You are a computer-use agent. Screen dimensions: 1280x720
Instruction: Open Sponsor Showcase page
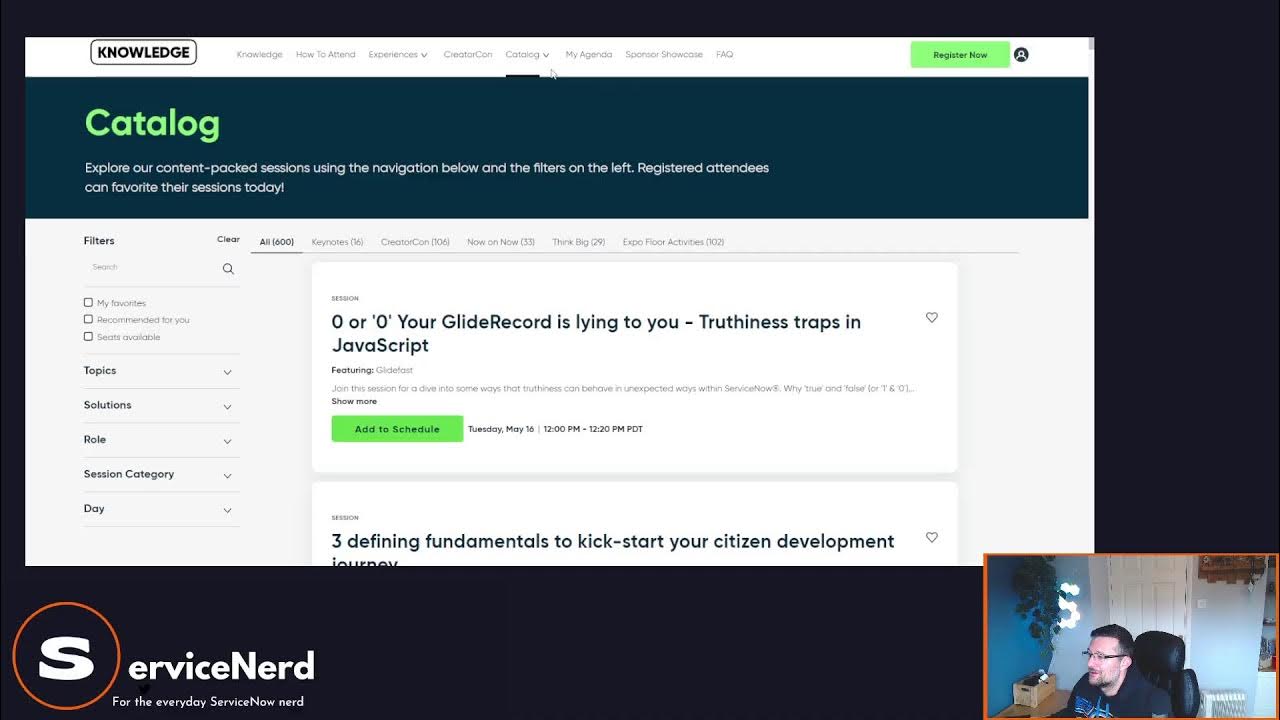(x=664, y=55)
